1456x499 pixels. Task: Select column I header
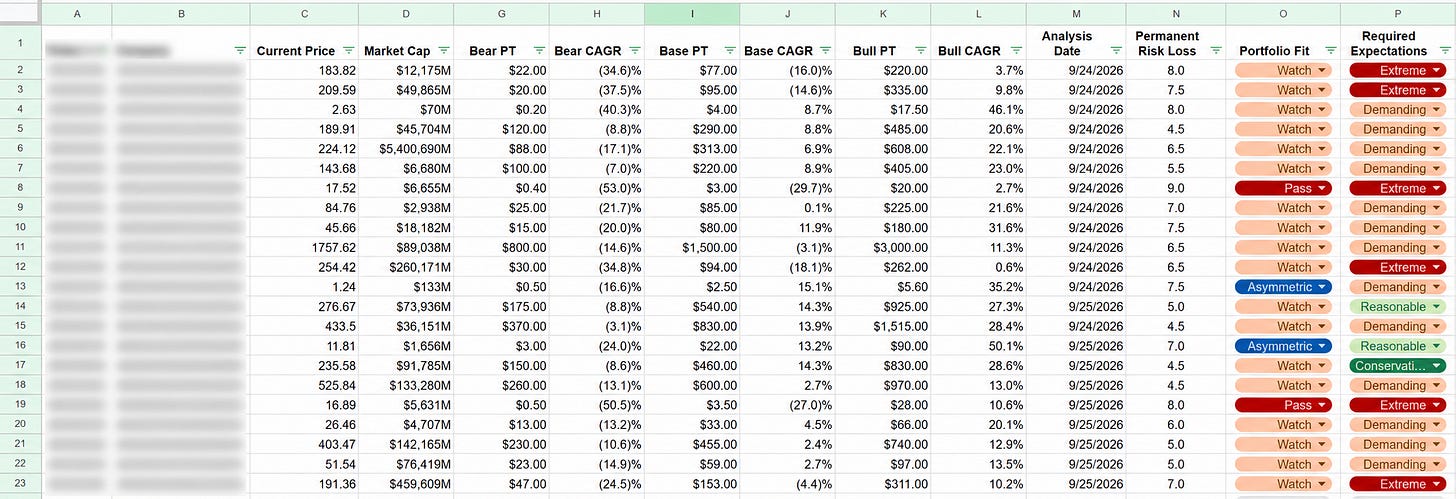tap(692, 14)
